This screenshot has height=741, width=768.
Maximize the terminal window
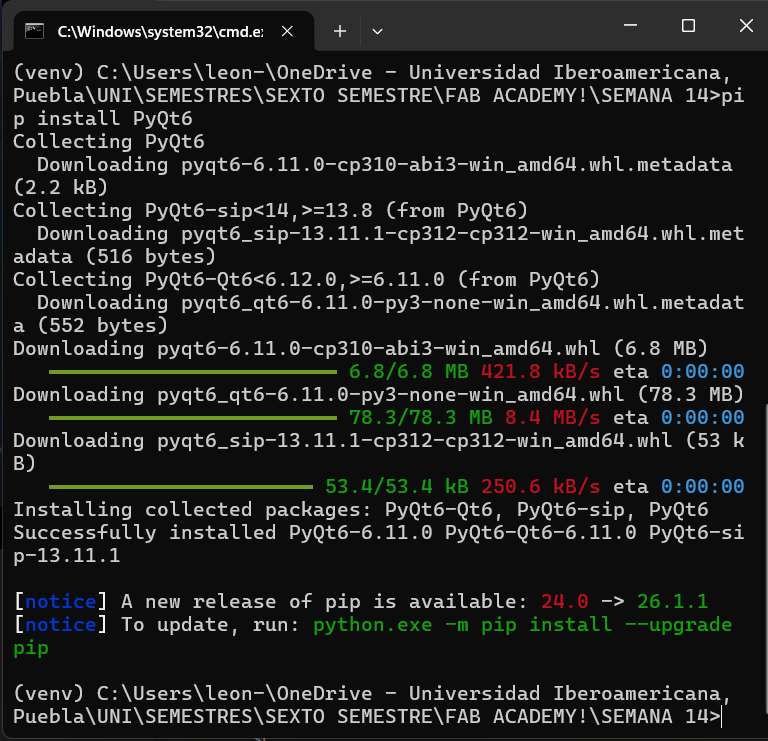pos(688,25)
